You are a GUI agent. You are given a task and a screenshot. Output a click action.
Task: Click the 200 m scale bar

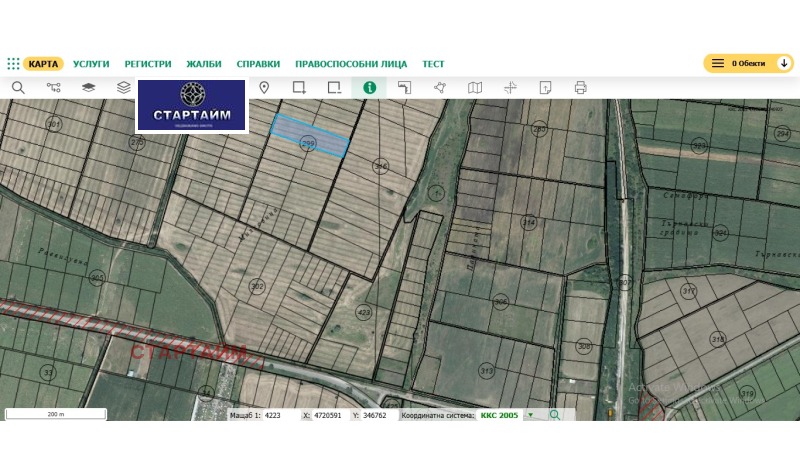[x=56, y=414]
